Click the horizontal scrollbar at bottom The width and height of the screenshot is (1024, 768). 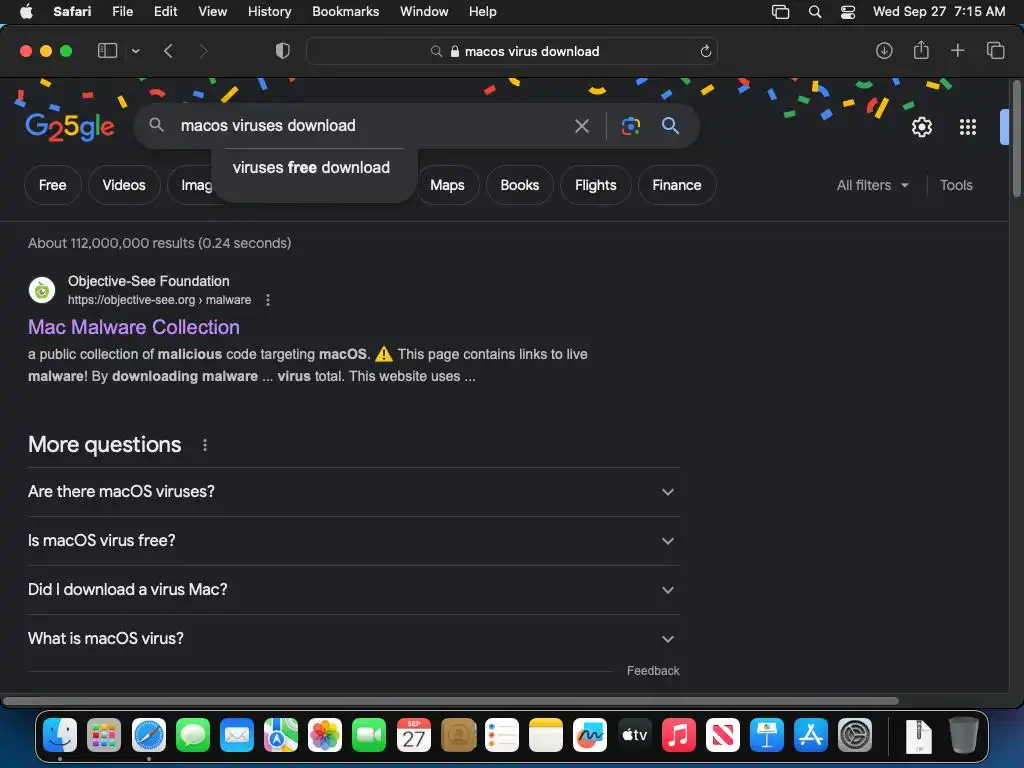click(x=451, y=701)
